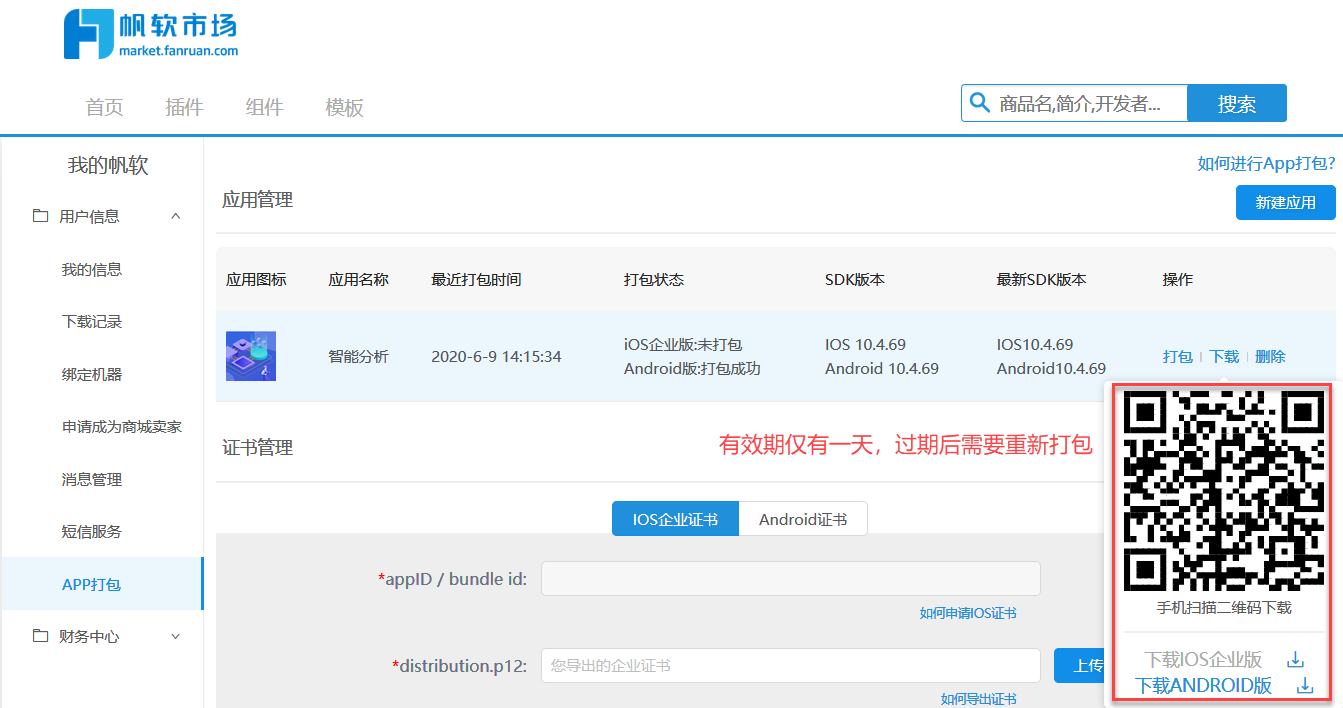Click the 最近打包时间 column header
Screen dimensions: 1343x708
click(x=476, y=279)
